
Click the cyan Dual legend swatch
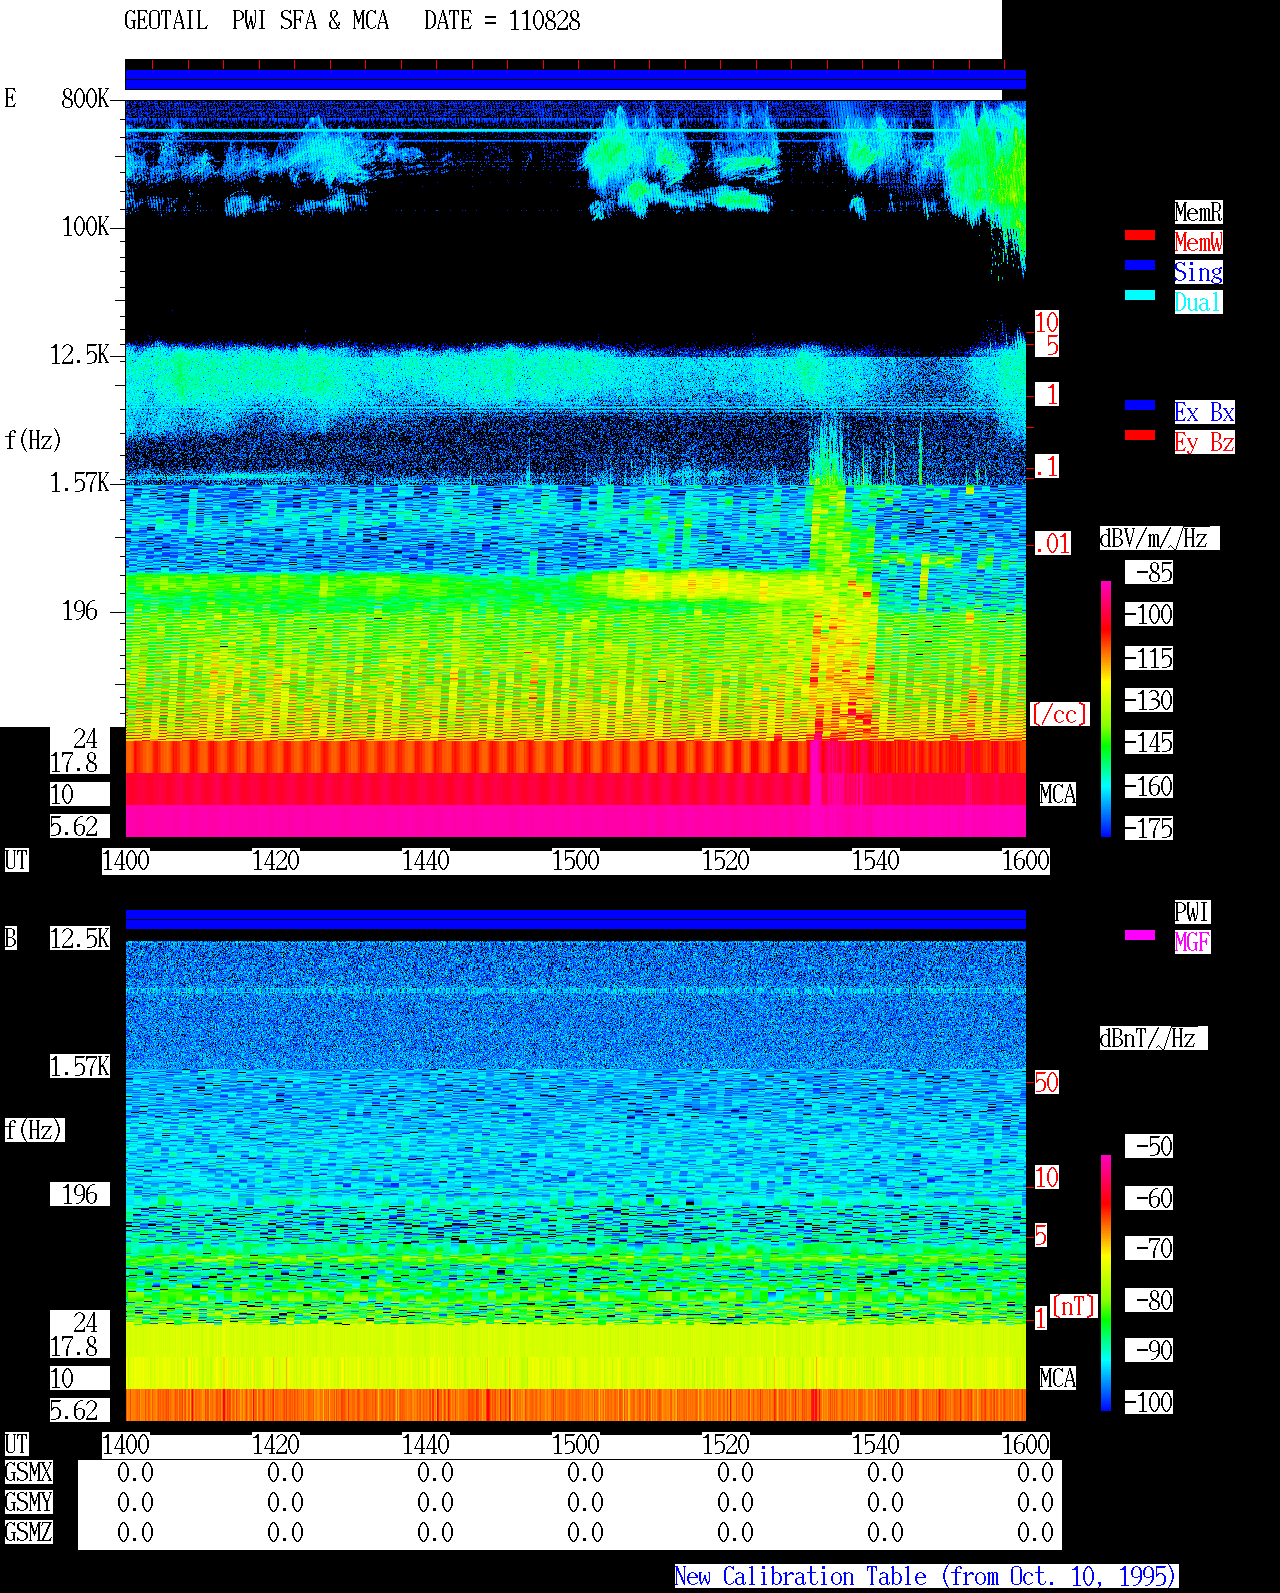[1140, 295]
